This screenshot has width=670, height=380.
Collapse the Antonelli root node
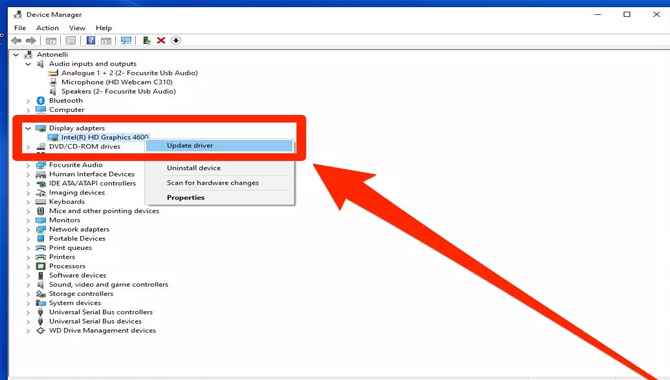pos(16,55)
